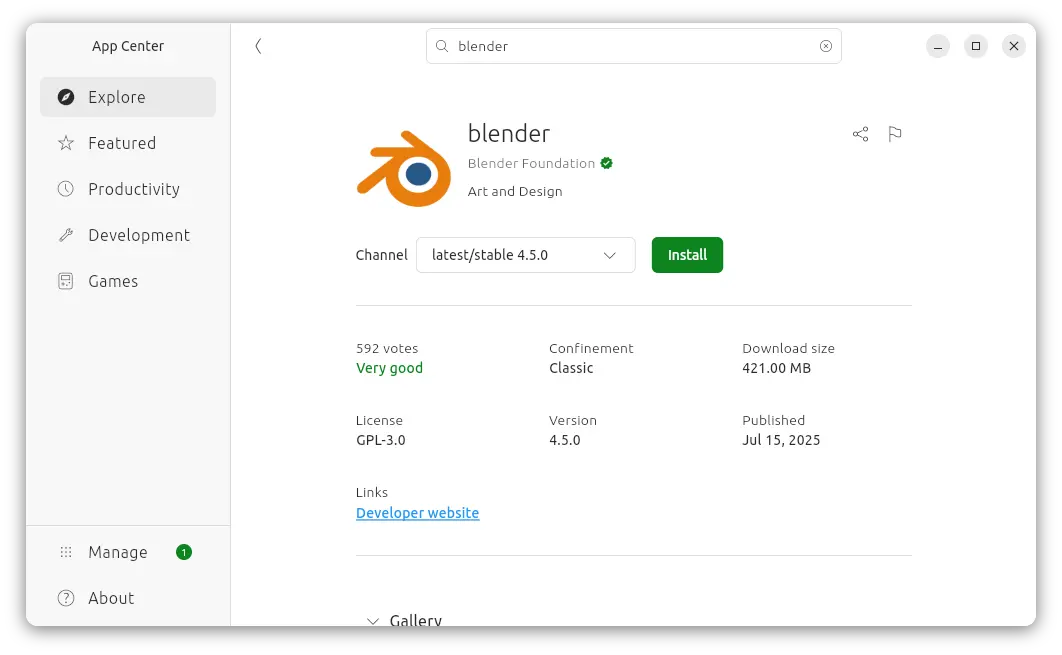The image size is (1062, 655).
Task: Select the Development category
Action: (x=128, y=235)
